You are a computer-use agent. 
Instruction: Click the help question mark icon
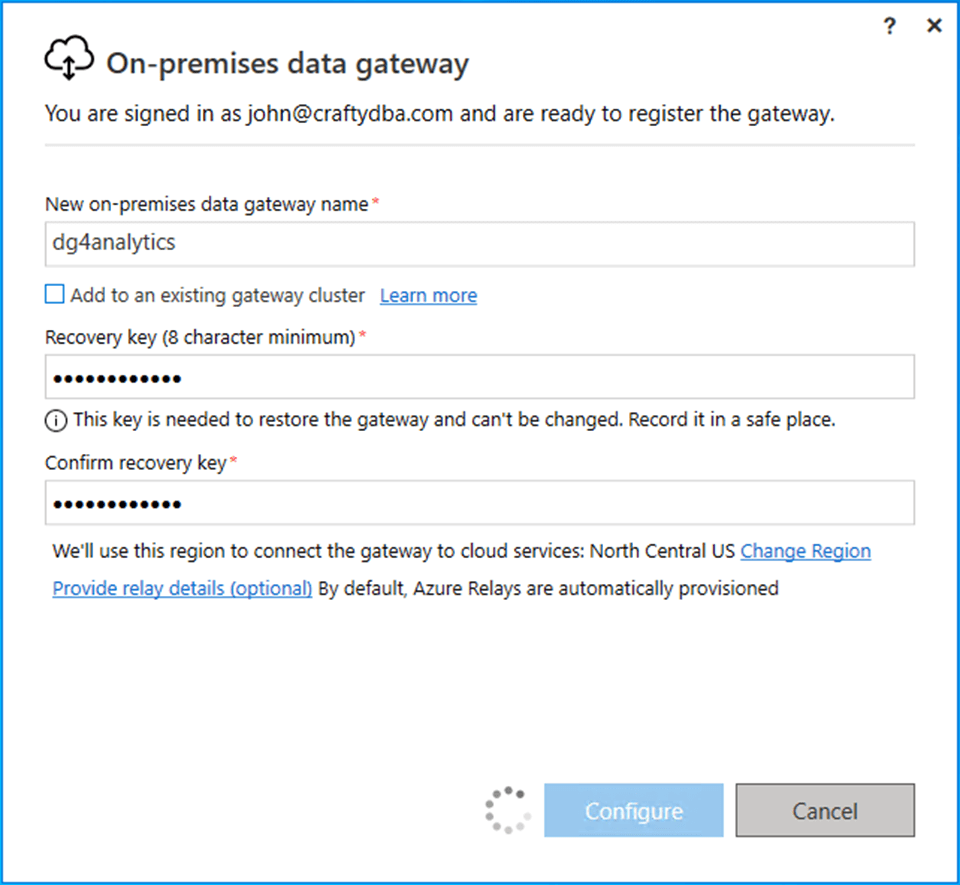pos(889,27)
